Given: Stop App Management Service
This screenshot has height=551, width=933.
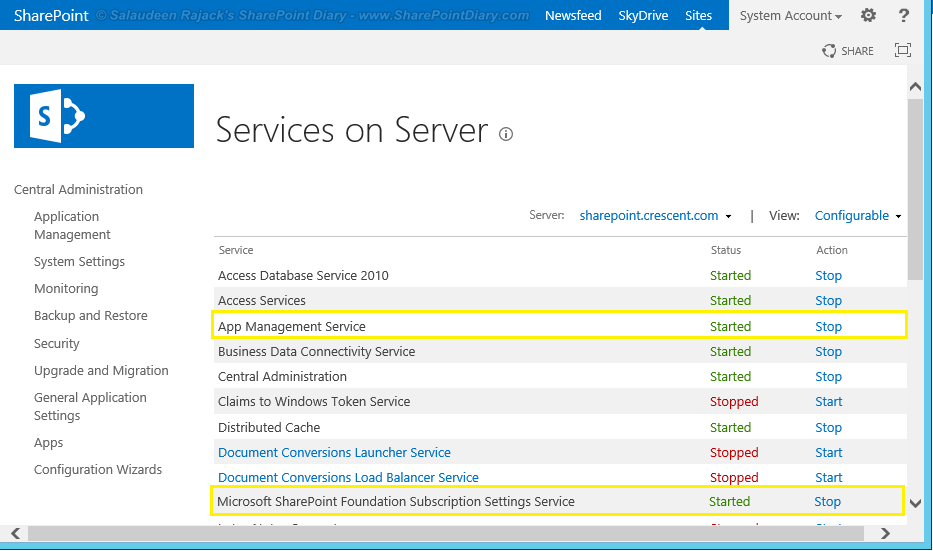Looking at the screenshot, I should [x=828, y=327].
